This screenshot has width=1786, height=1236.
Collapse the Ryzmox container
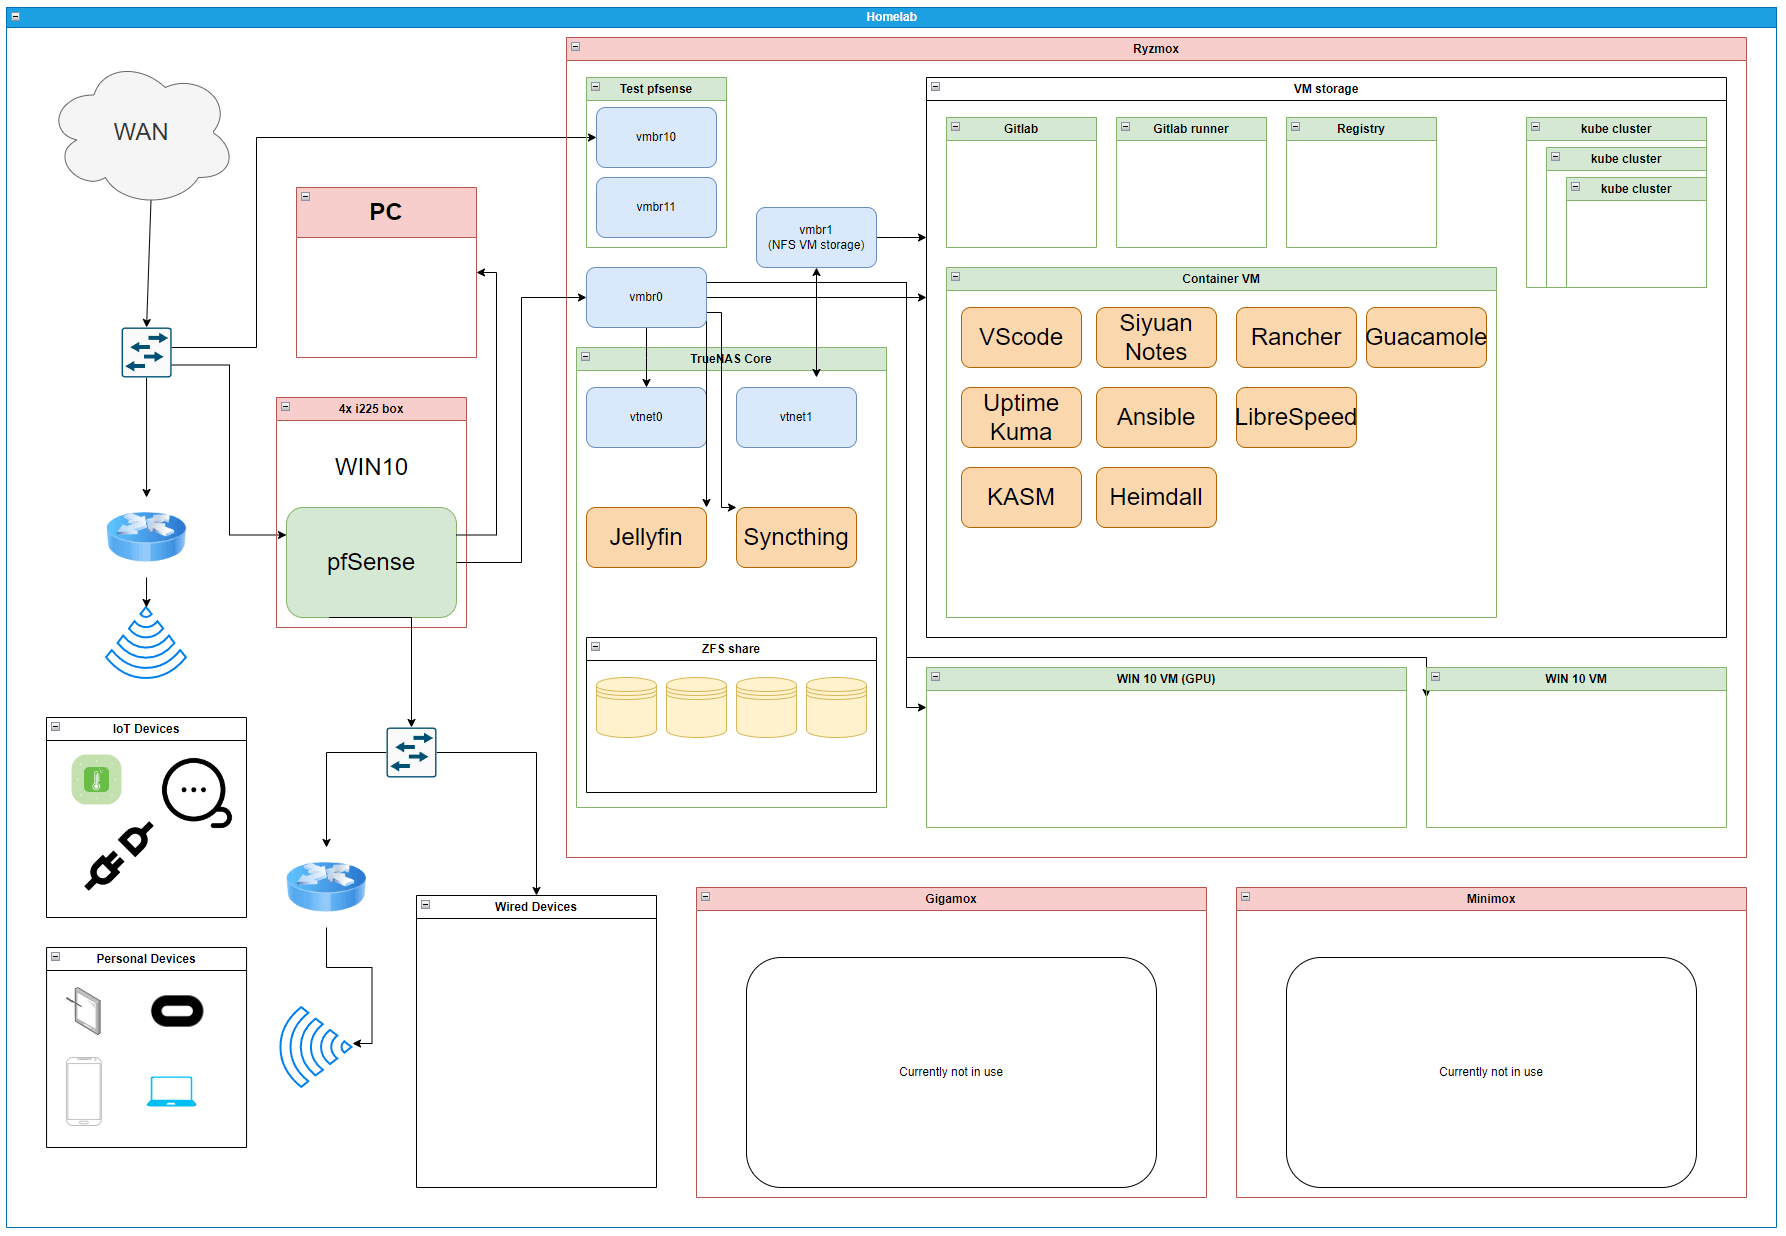click(575, 47)
